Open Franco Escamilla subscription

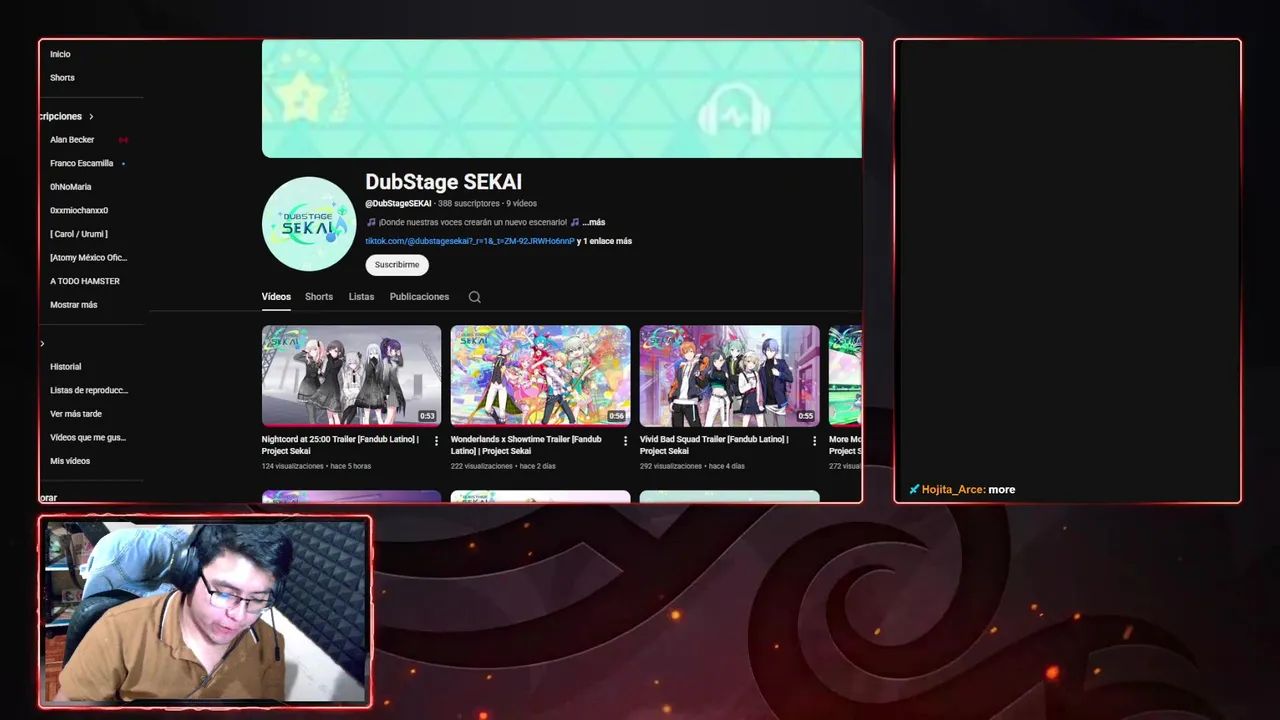(x=82, y=163)
